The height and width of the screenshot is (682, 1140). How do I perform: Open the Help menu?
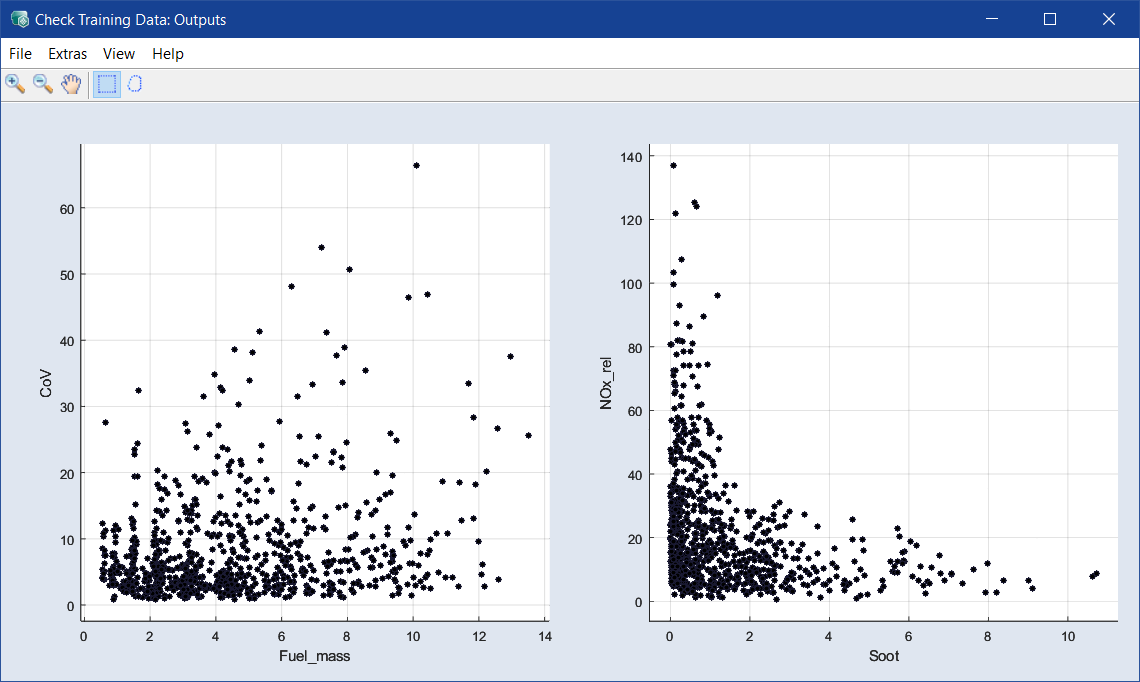pos(168,54)
